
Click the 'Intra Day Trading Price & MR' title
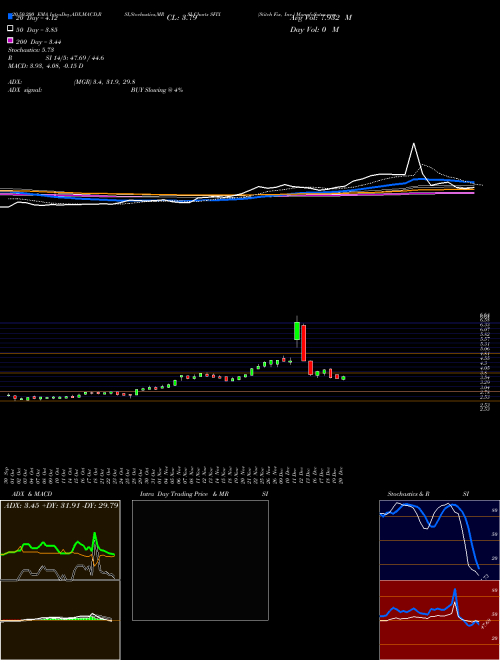pyautogui.click(x=184, y=494)
